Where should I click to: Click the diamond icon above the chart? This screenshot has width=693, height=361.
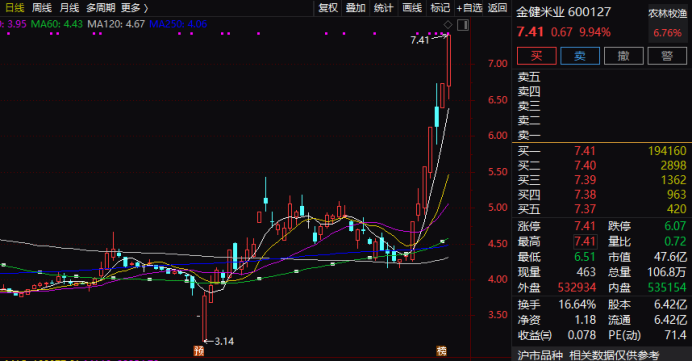click(x=448, y=25)
